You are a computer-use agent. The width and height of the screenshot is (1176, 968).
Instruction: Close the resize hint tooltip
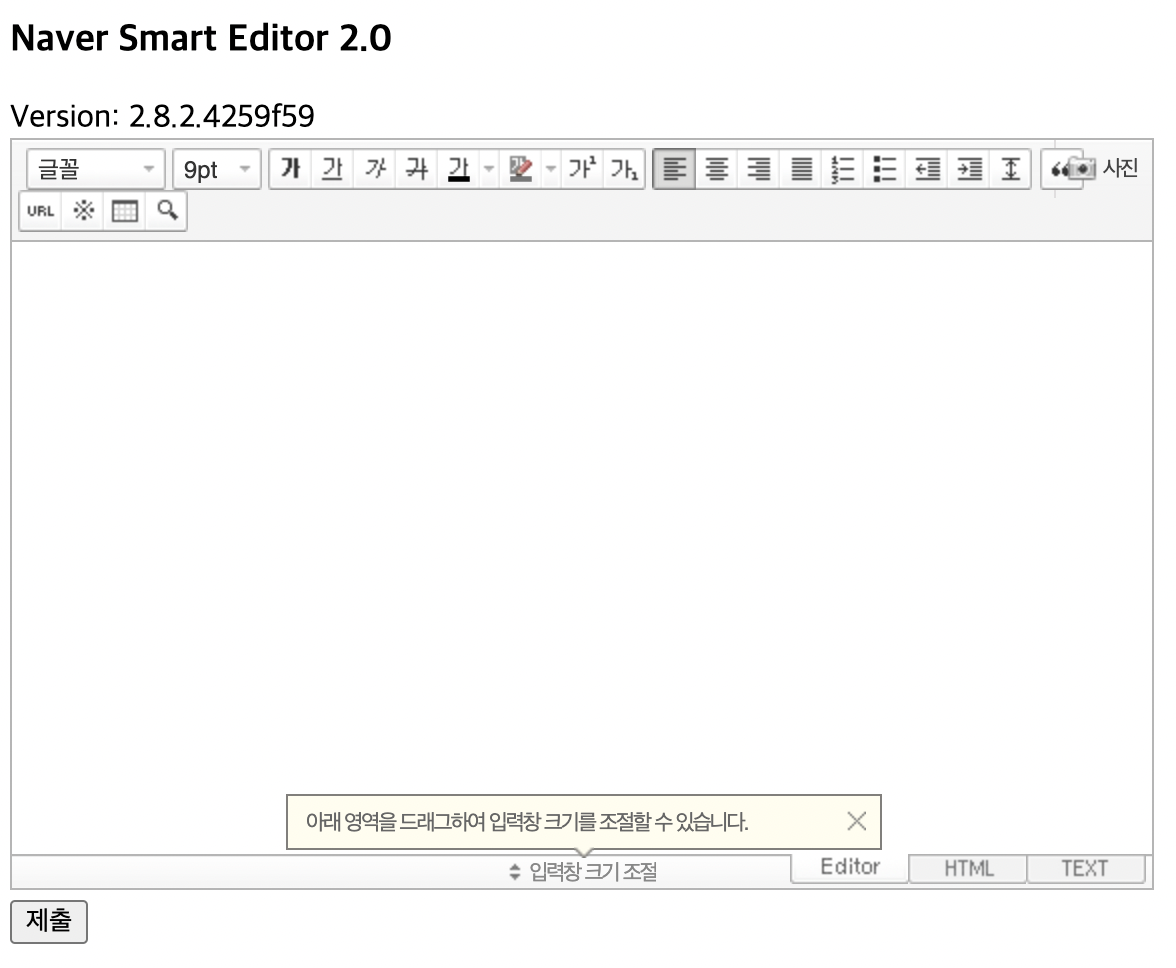[x=856, y=821]
